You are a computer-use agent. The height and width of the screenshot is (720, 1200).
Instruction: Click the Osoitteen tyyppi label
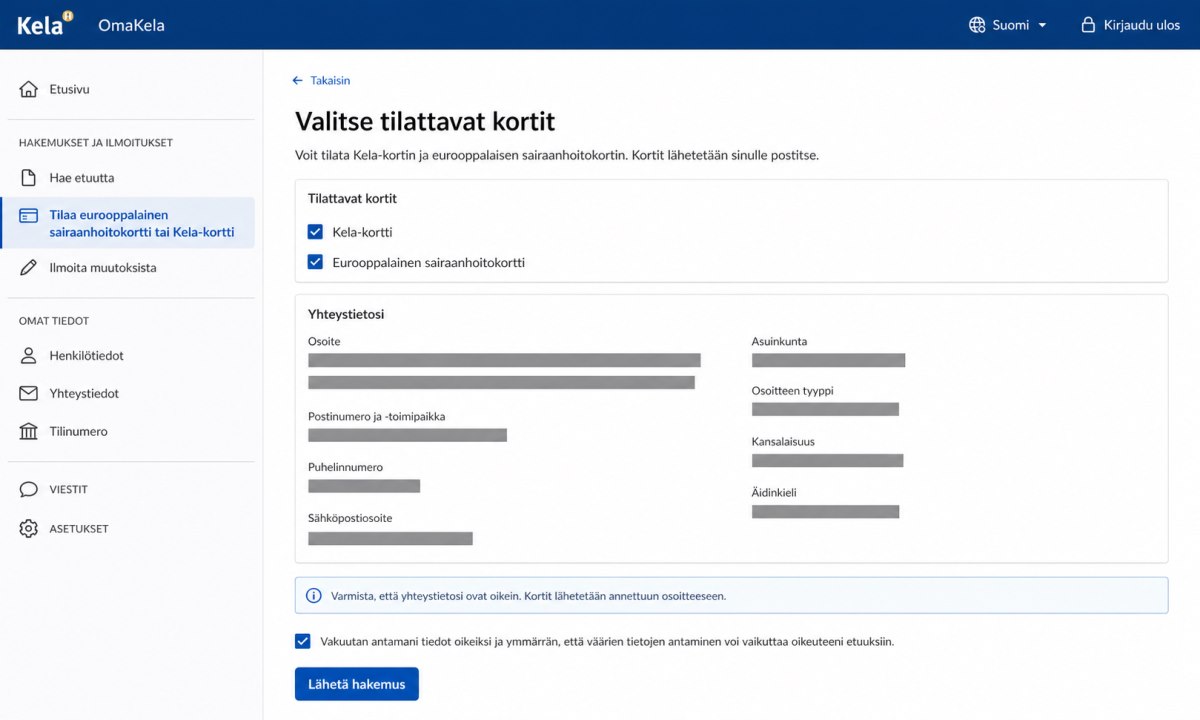coord(792,391)
